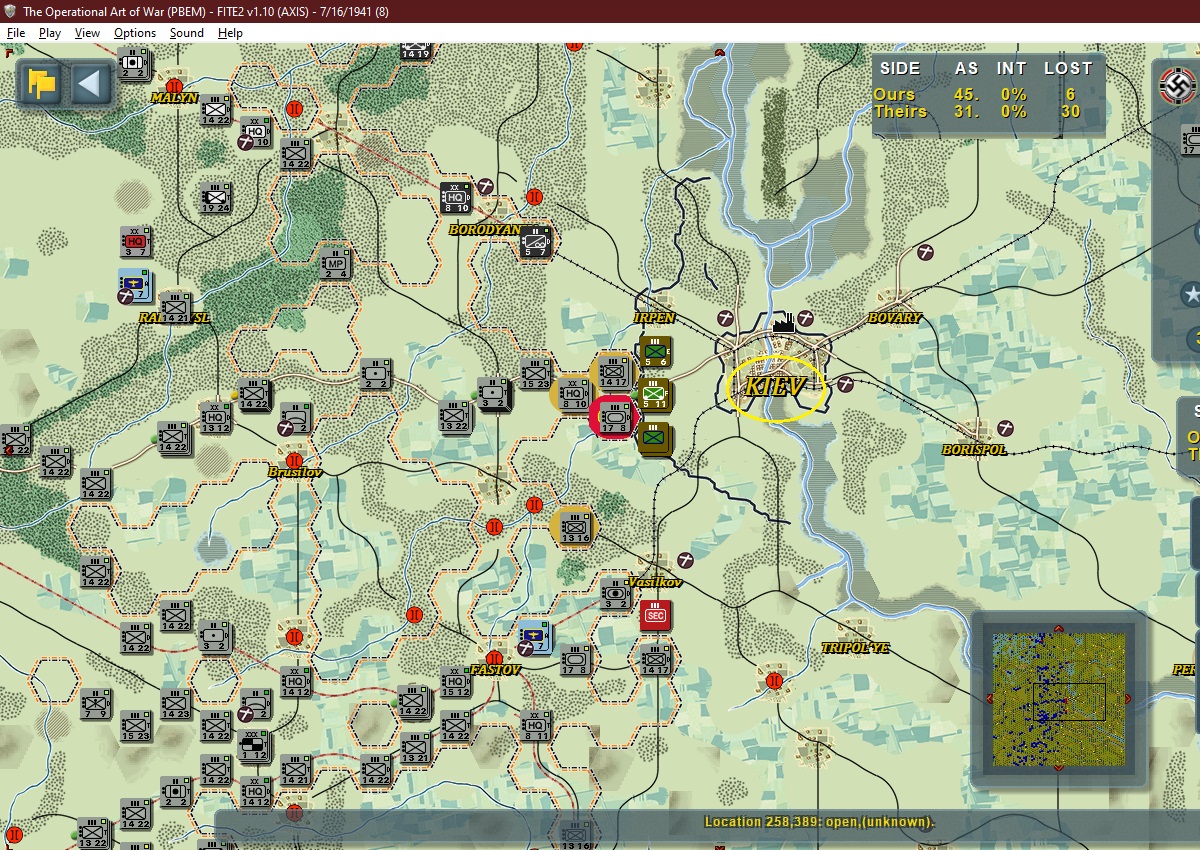
Task: Select the 3-2 unit next to Vasilkov
Action: tap(615, 595)
